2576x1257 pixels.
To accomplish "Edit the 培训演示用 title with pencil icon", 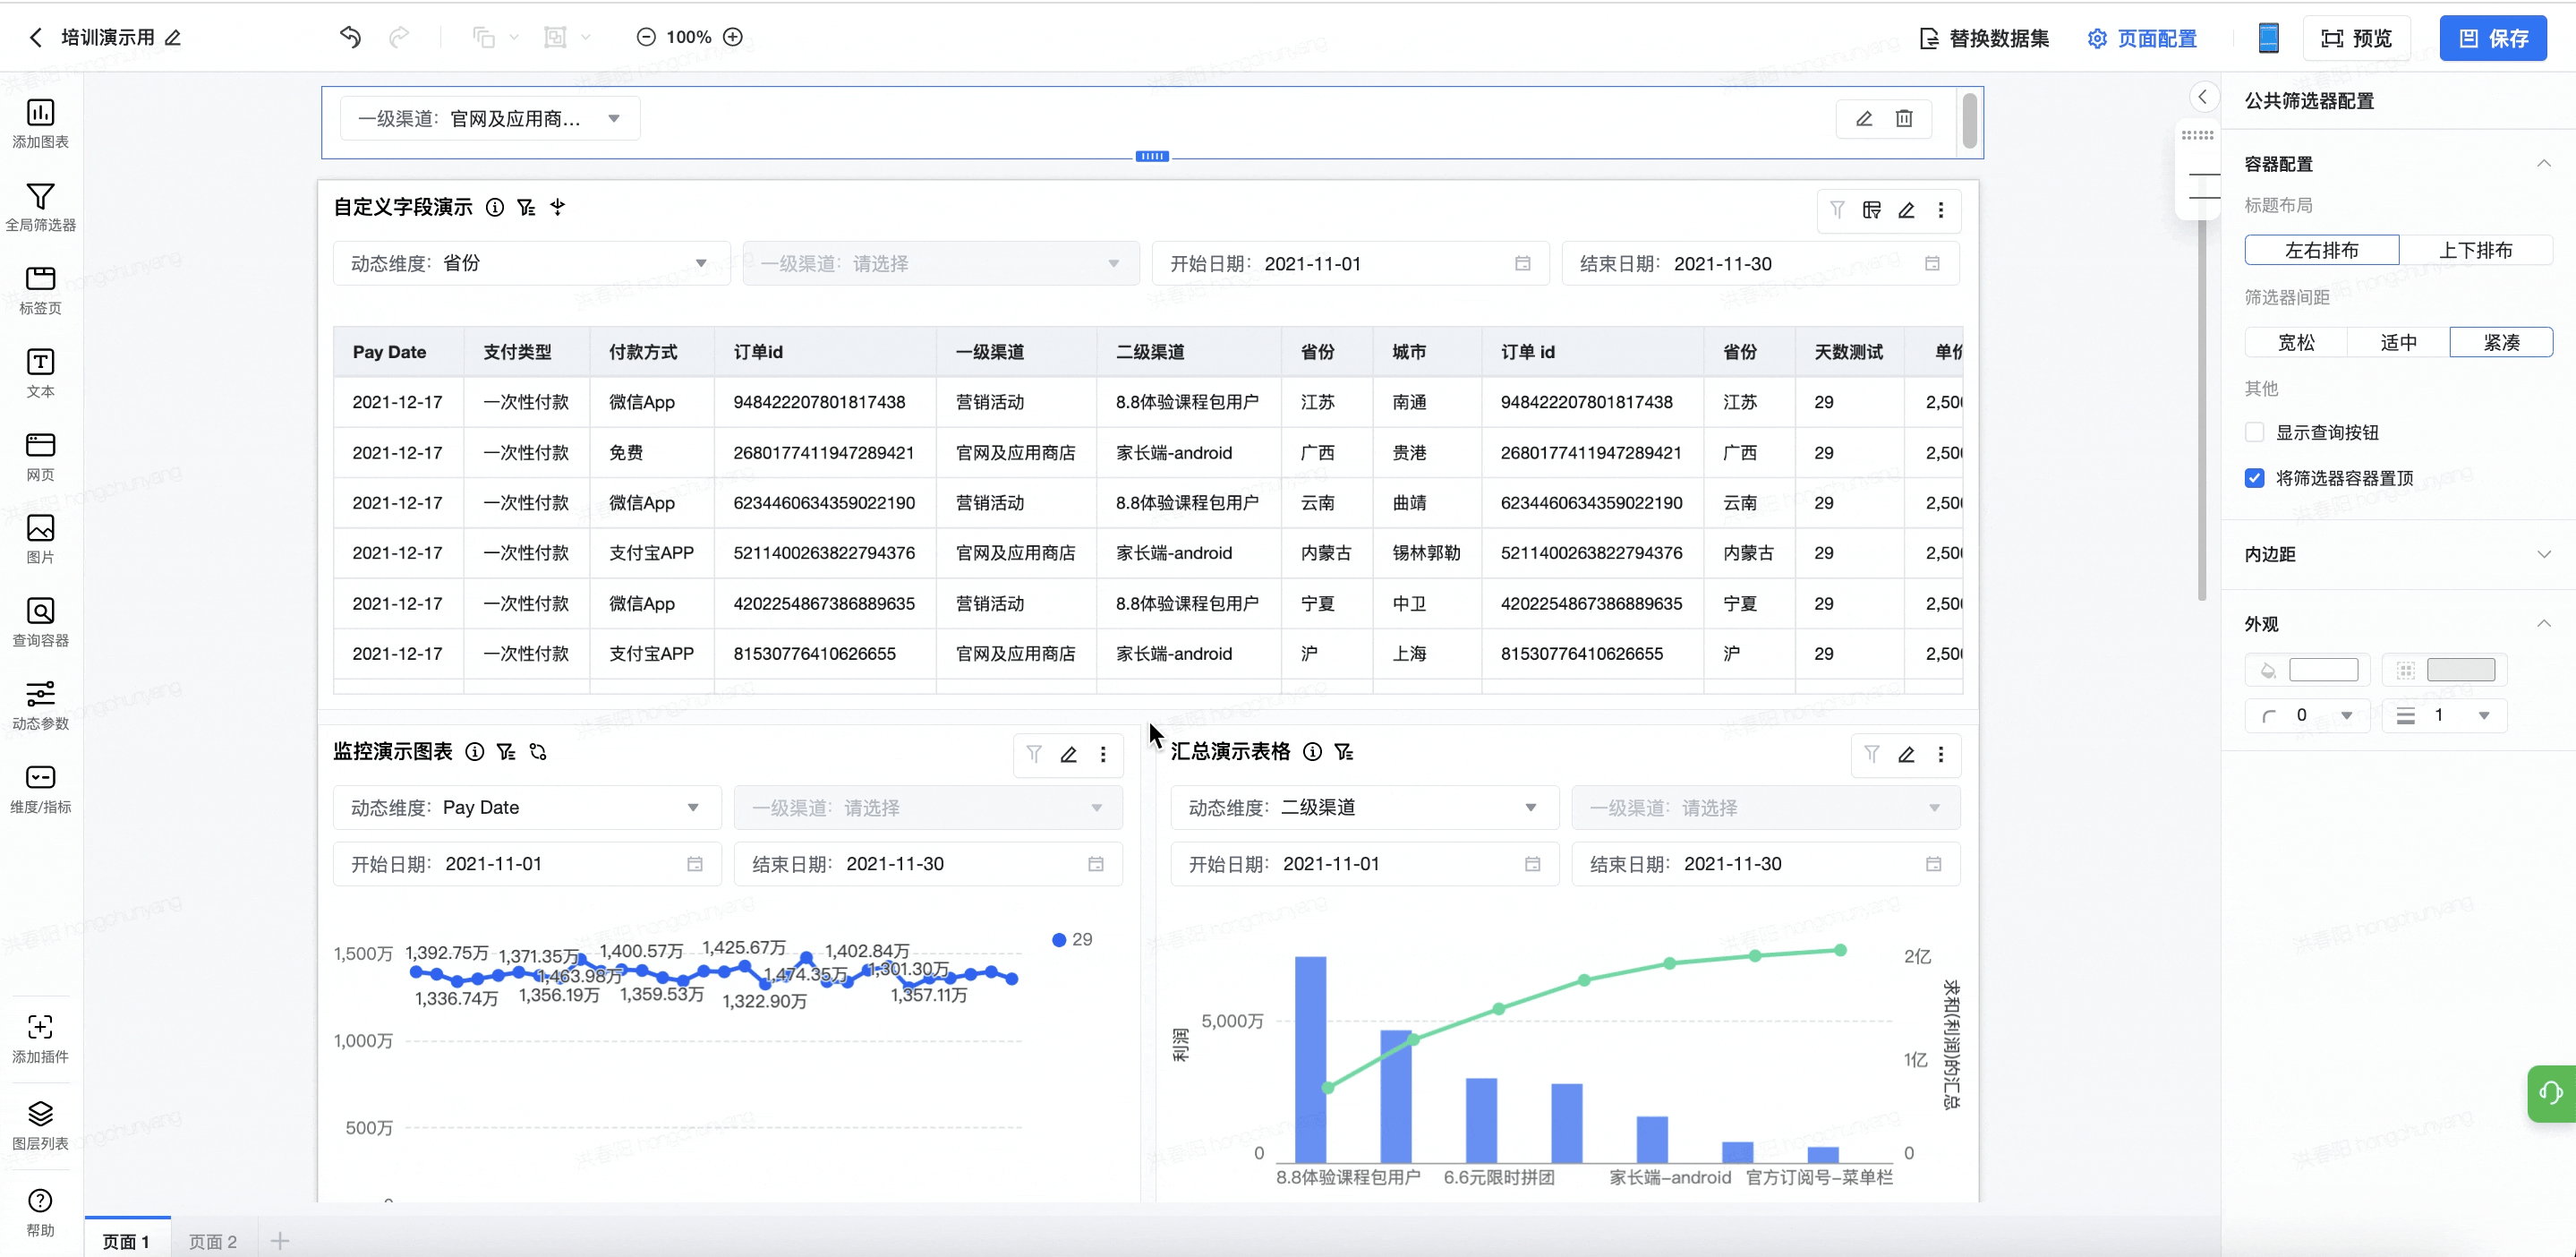I will 173,38.
